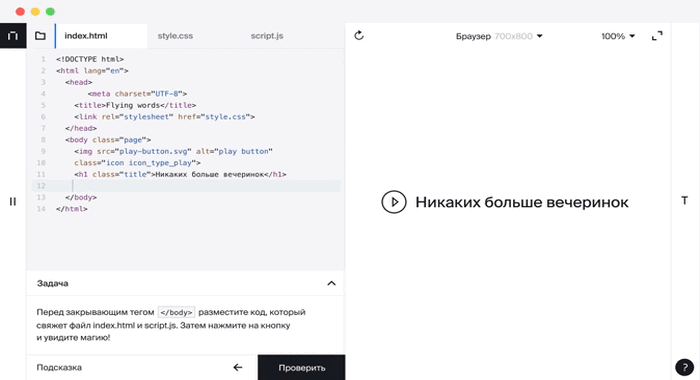Click line number 12 in gutter
Screen dimensions: 700x380
pyautogui.click(x=41, y=186)
